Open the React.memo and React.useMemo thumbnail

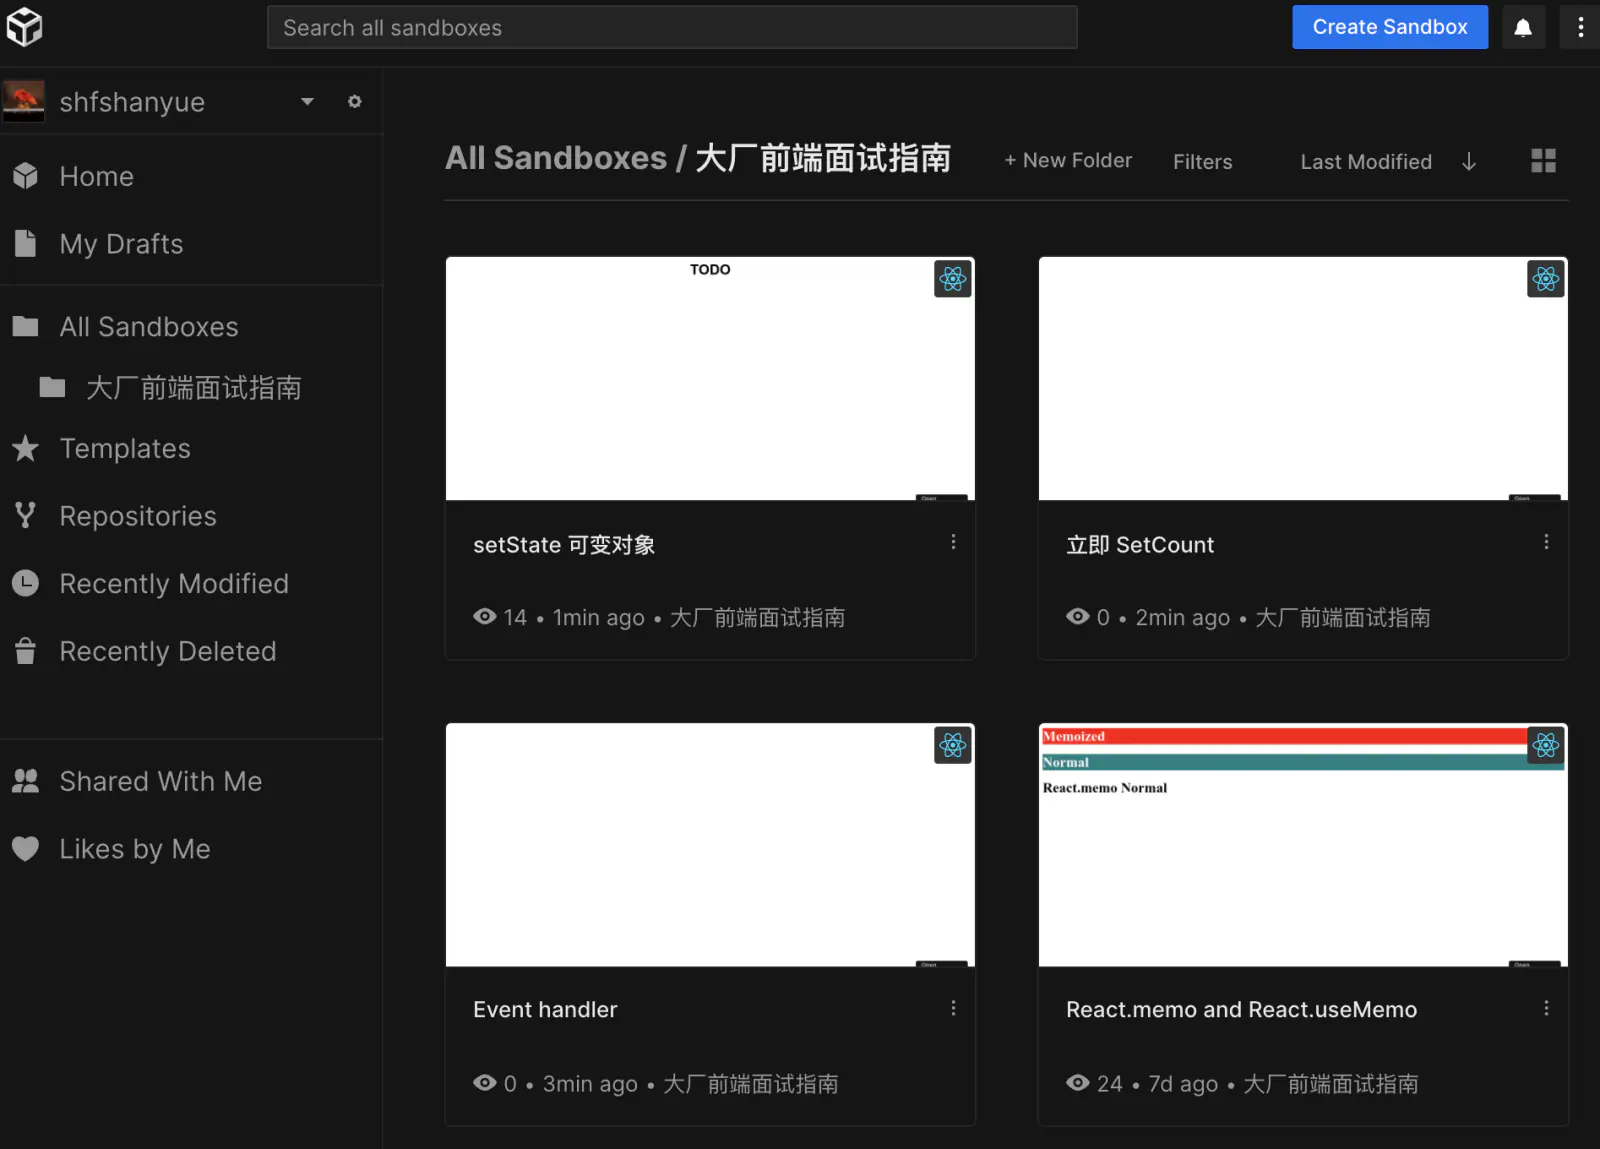pos(1303,844)
